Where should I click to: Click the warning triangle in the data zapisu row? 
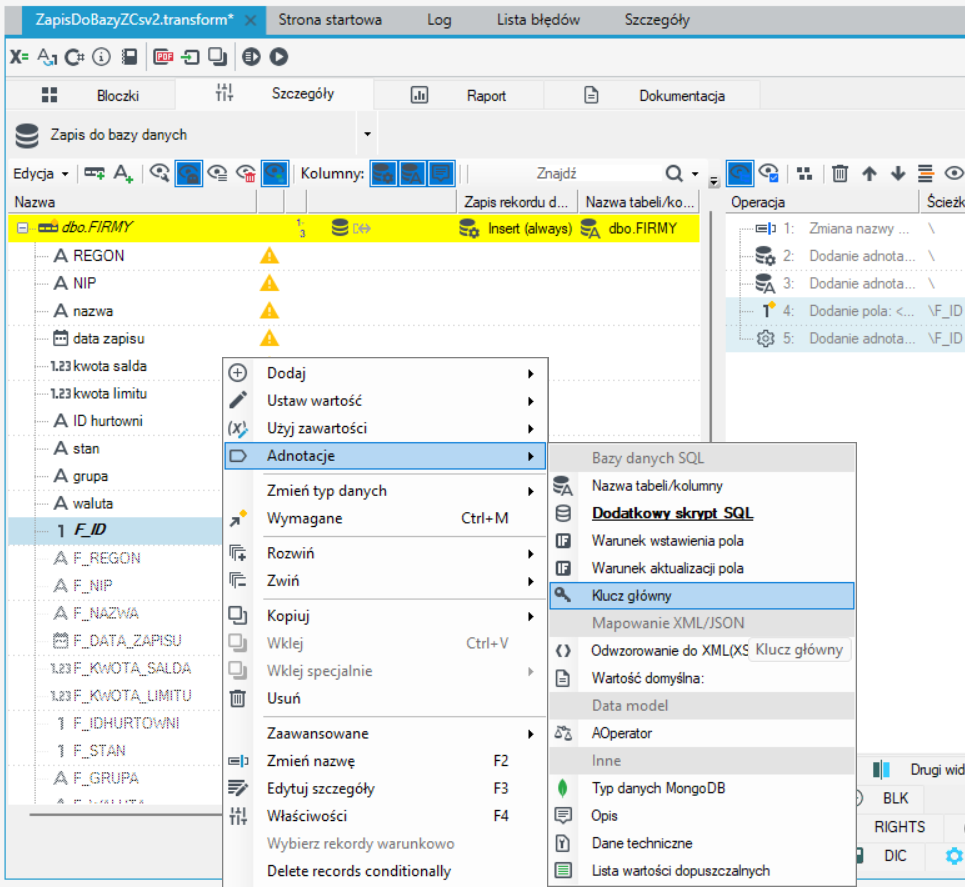click(x=270, y=339)
